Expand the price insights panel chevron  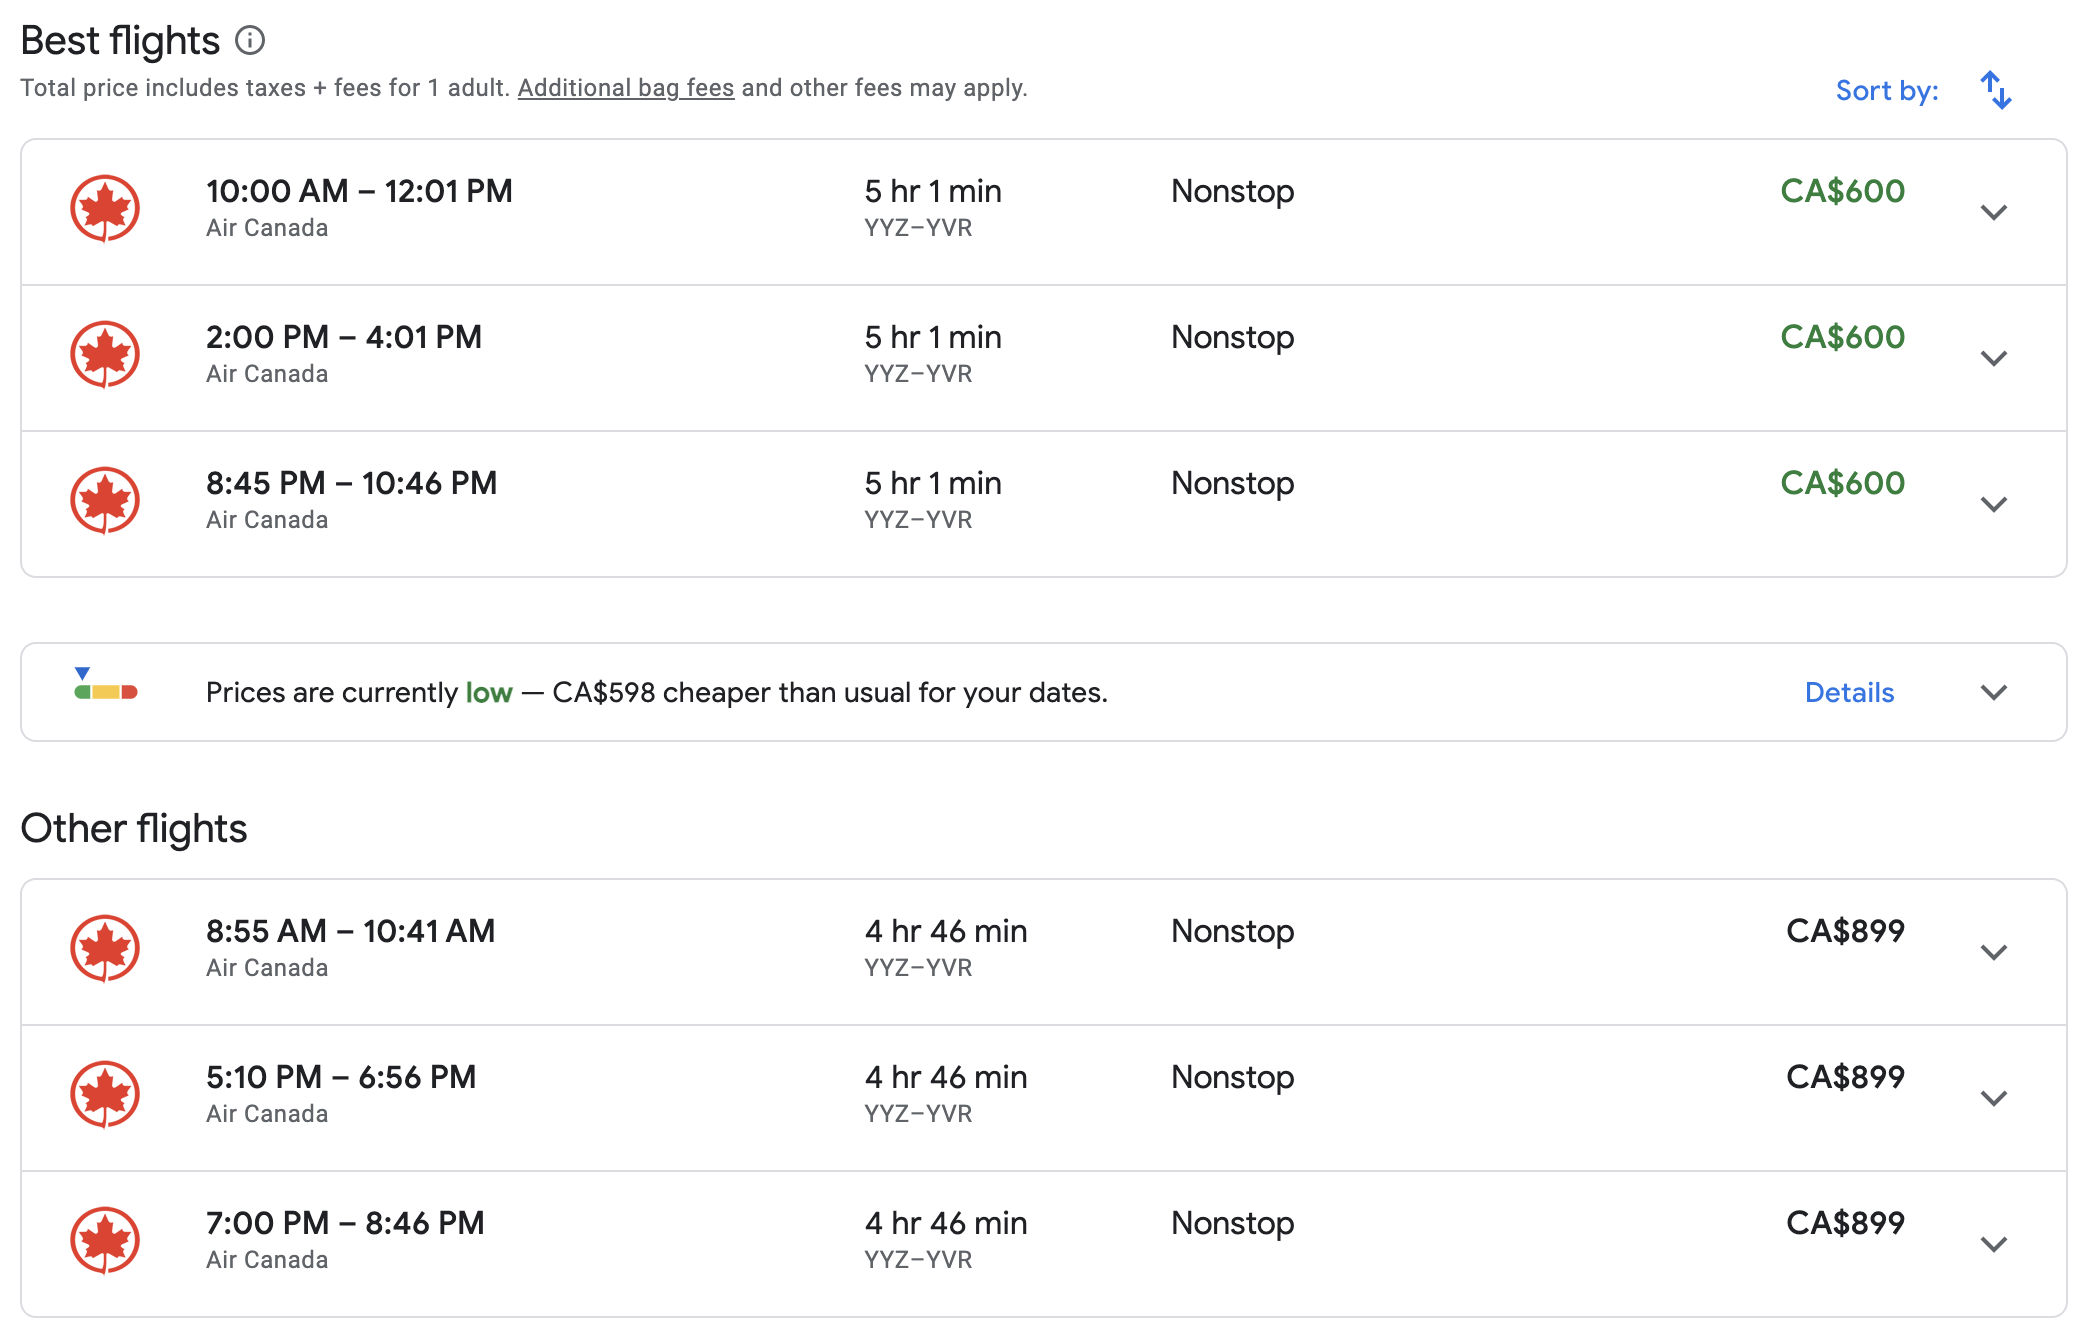pyautogui.click(x=1993, y=692)
